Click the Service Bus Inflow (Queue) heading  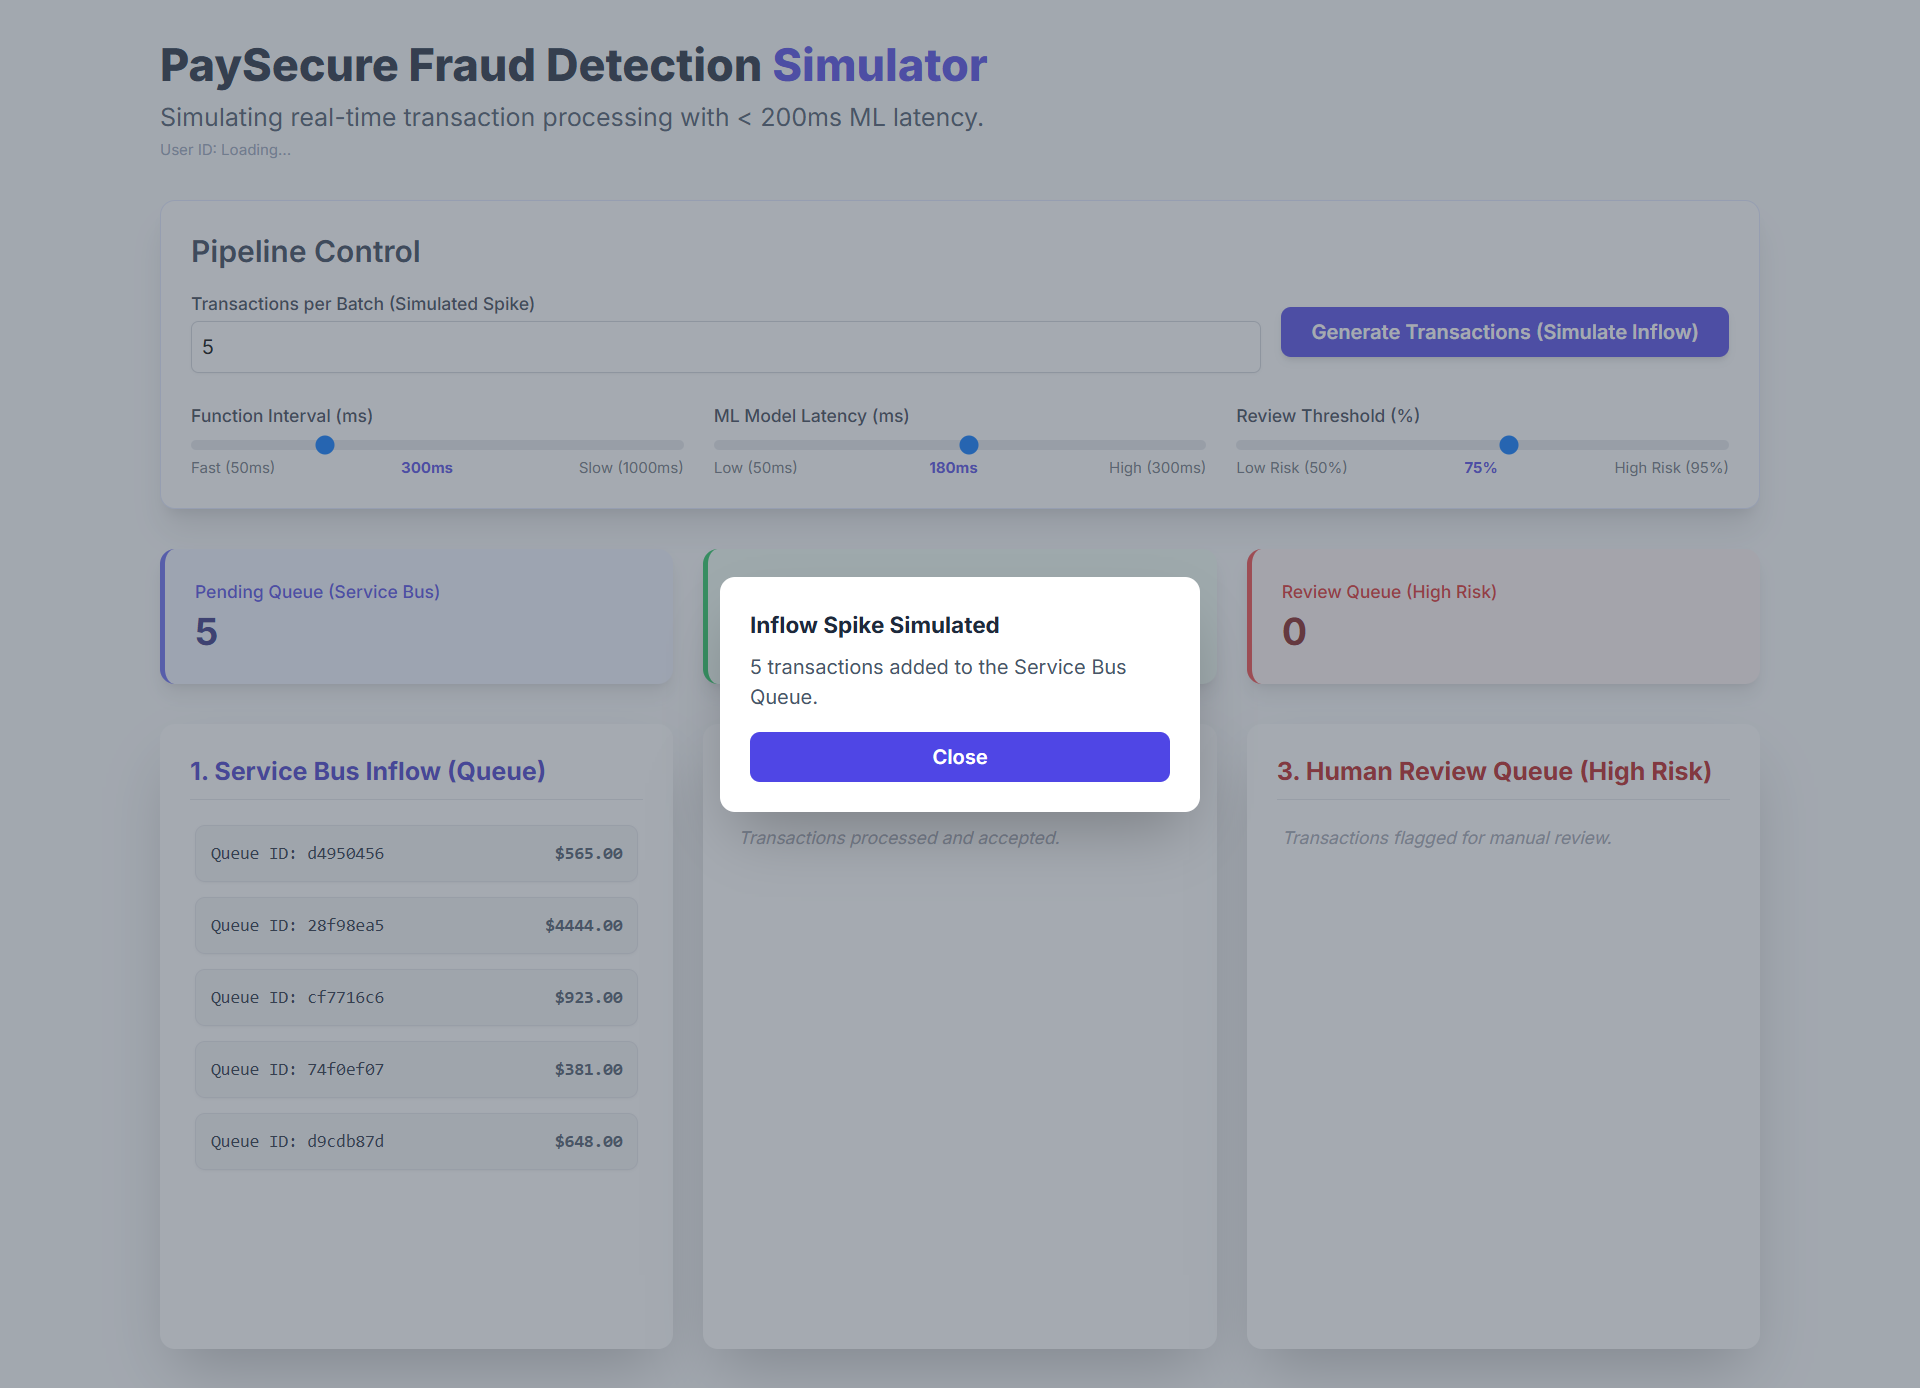[368, 771]
